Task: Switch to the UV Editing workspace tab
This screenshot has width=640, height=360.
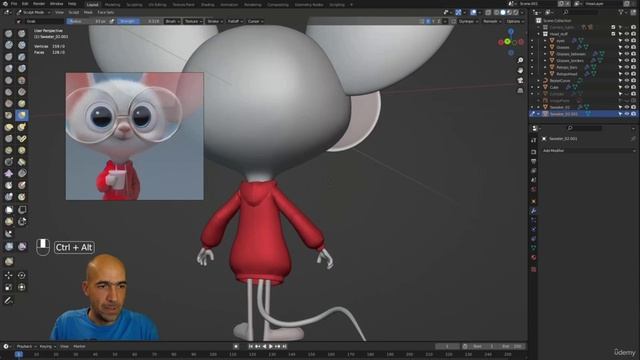Action: [158, 5]
